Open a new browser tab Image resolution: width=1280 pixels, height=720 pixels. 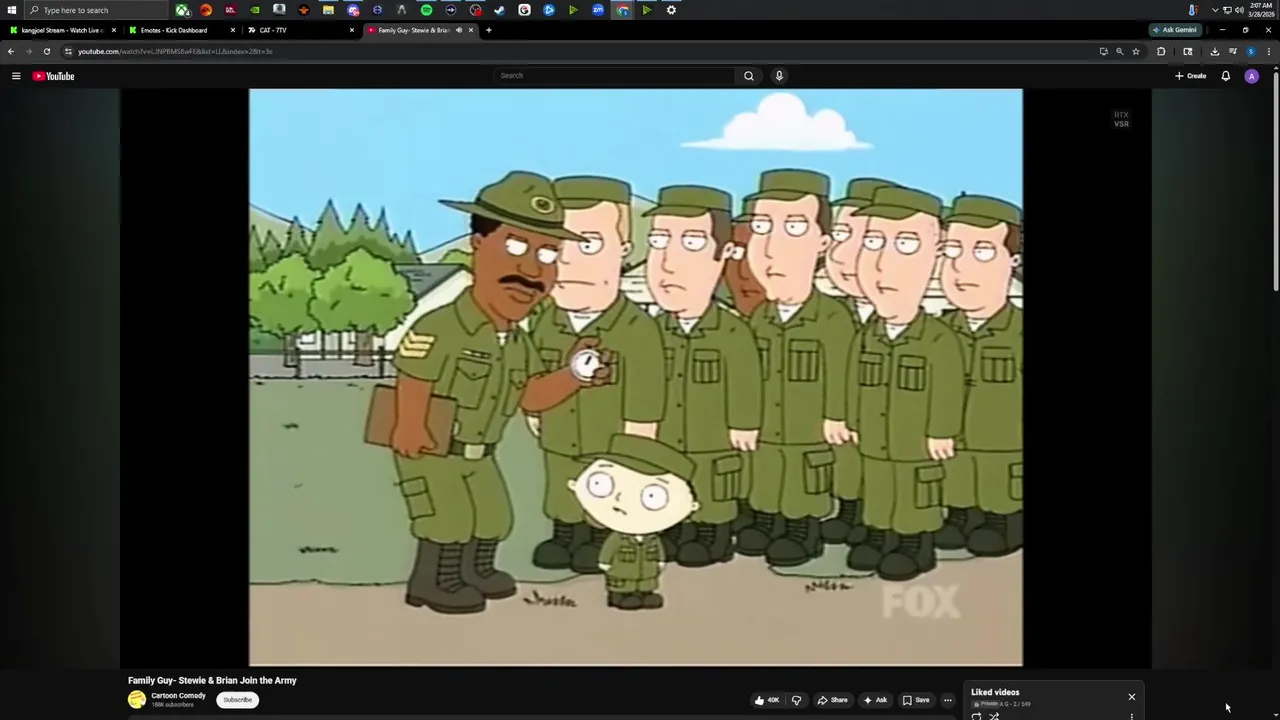488,30
